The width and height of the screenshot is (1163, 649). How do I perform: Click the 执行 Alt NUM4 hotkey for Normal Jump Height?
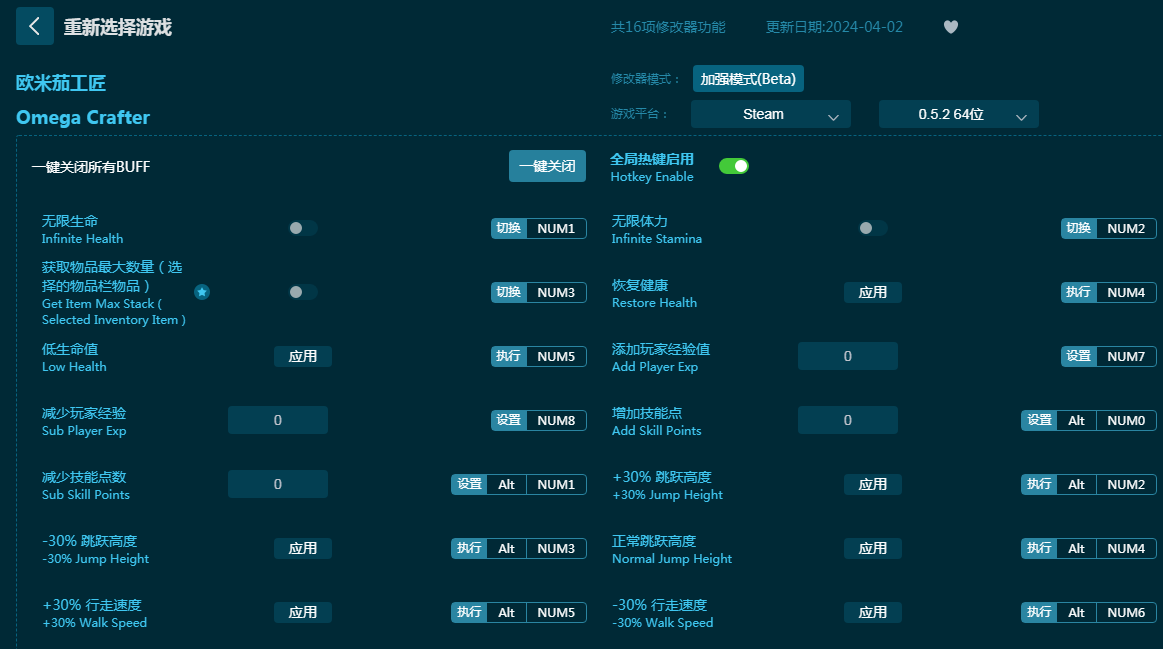tap(1088, 548)
